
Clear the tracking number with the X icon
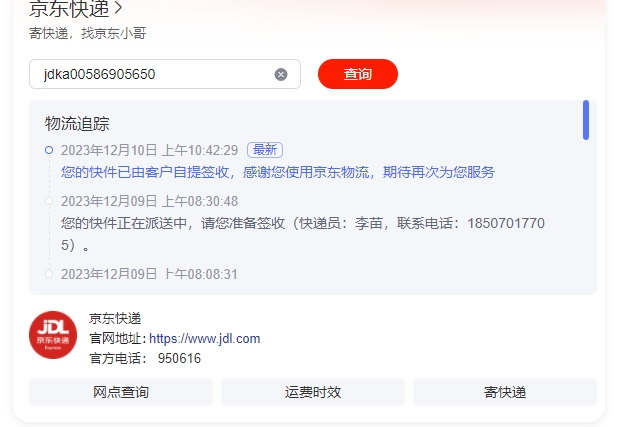[x=281, y=74]
